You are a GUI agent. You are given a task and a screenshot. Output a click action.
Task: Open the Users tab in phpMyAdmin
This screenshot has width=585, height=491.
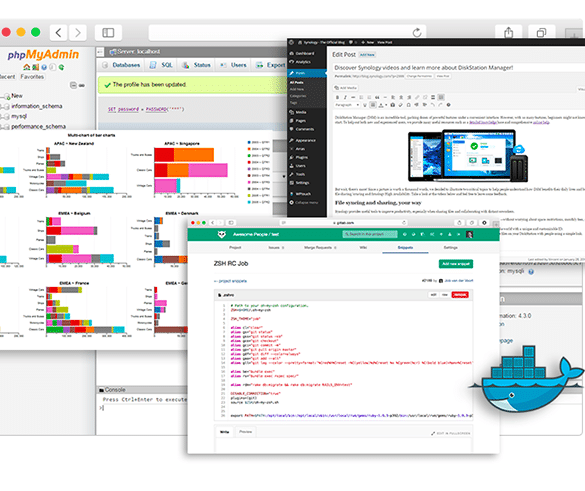233,65
